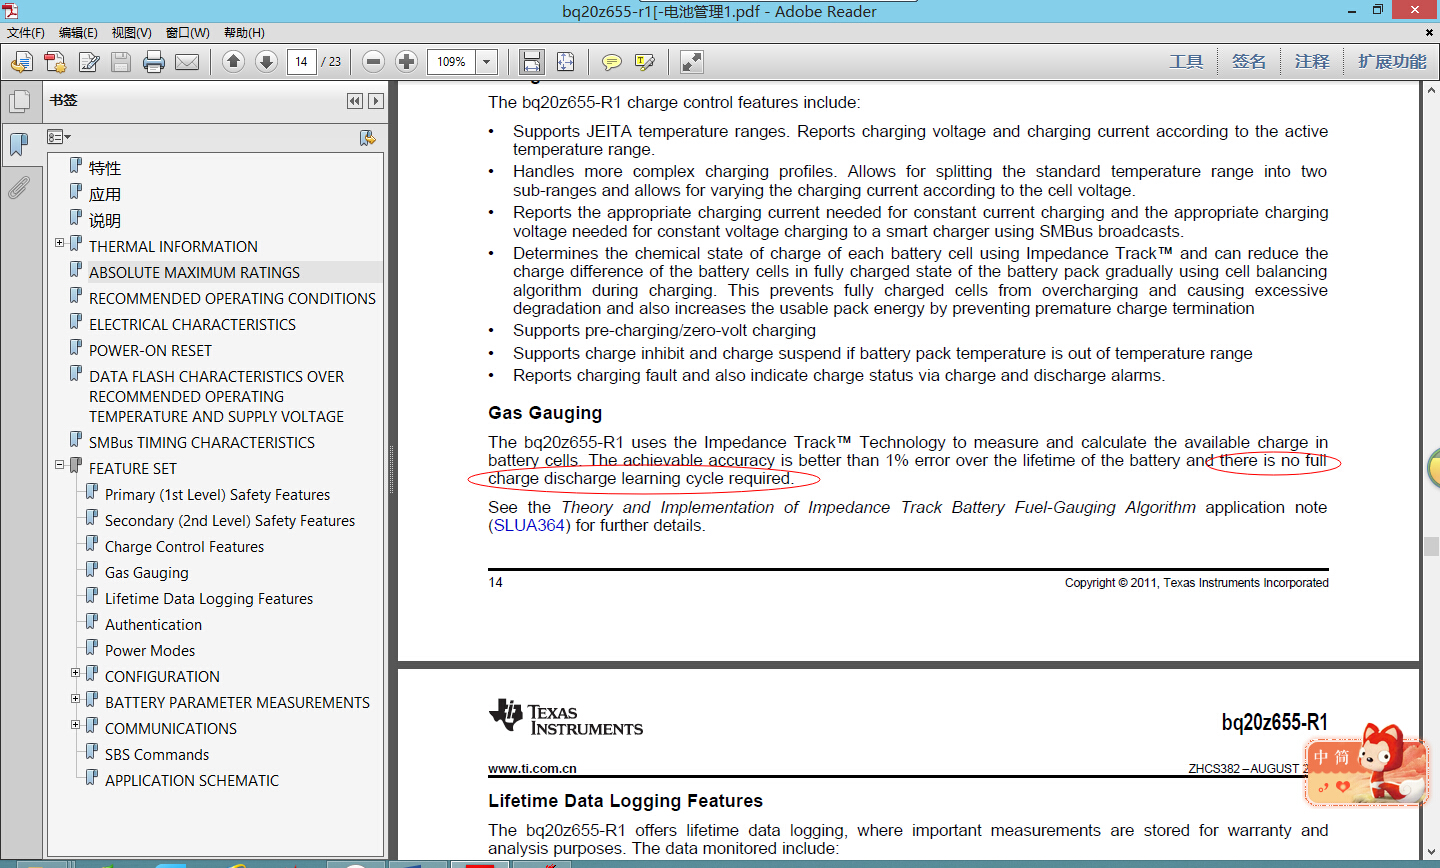Go to the previous page arrow
Screen dimensions: 1440x868
coord(233,62)
